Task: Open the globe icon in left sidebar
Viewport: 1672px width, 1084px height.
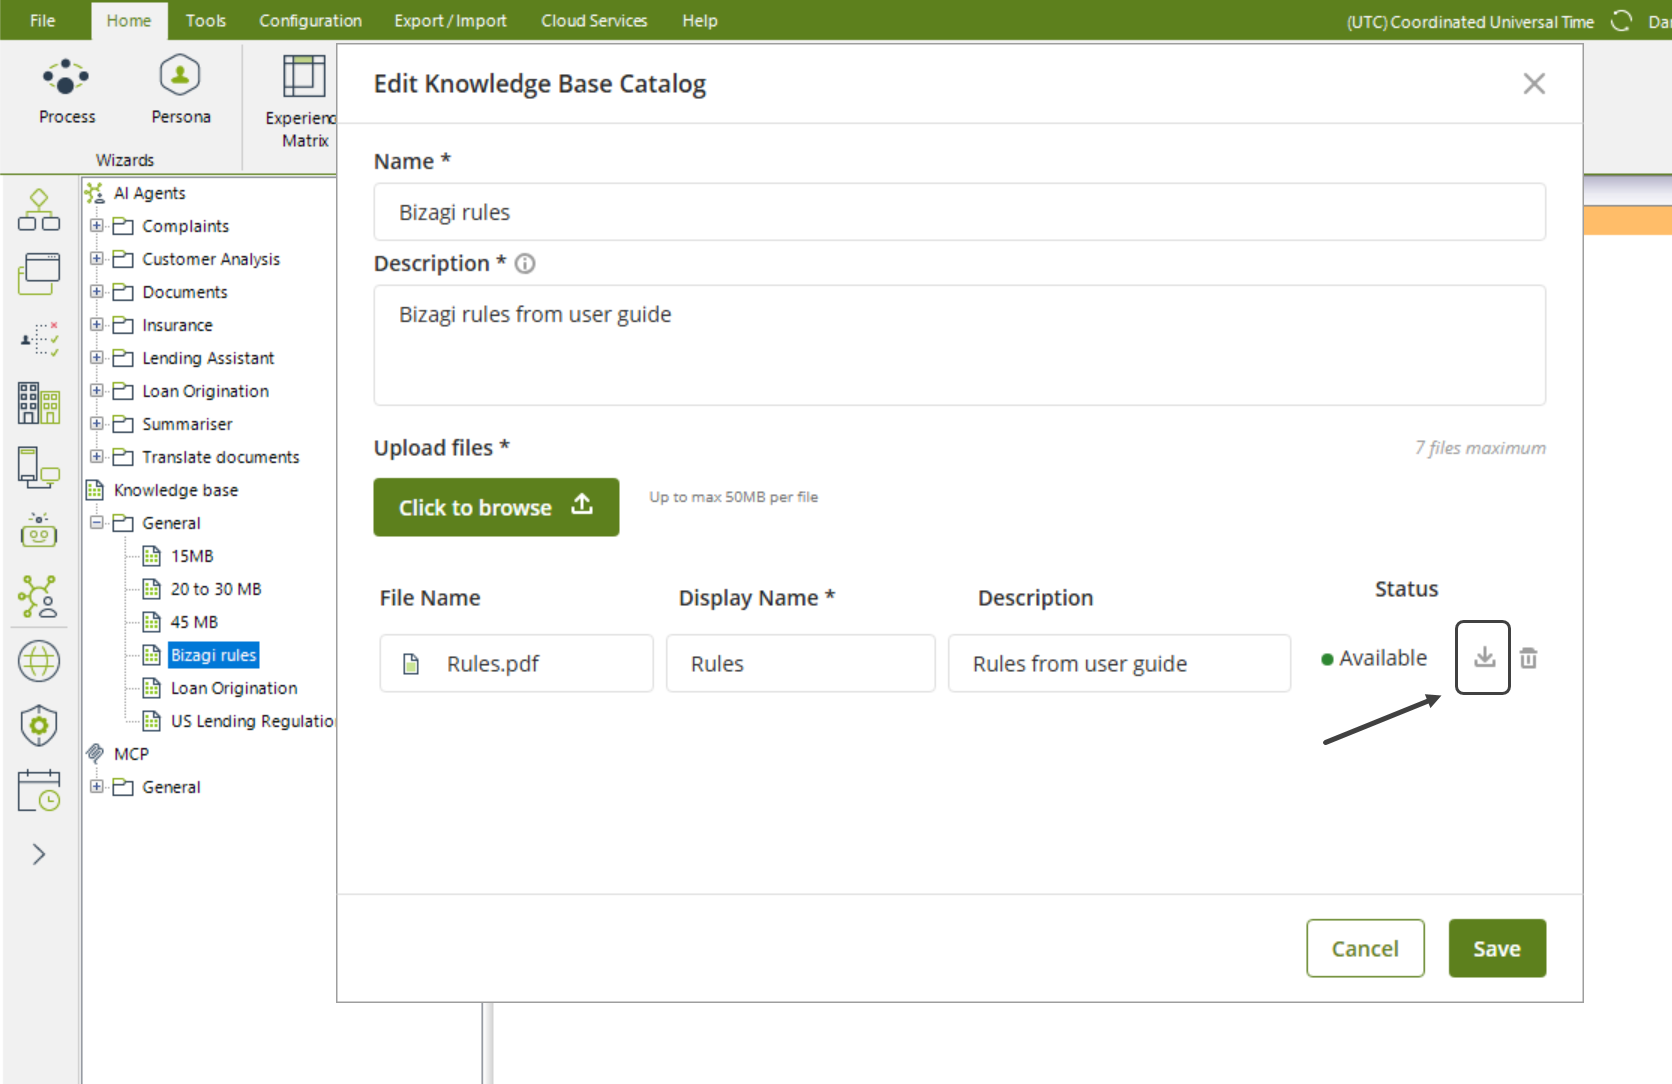Action: 39,661
